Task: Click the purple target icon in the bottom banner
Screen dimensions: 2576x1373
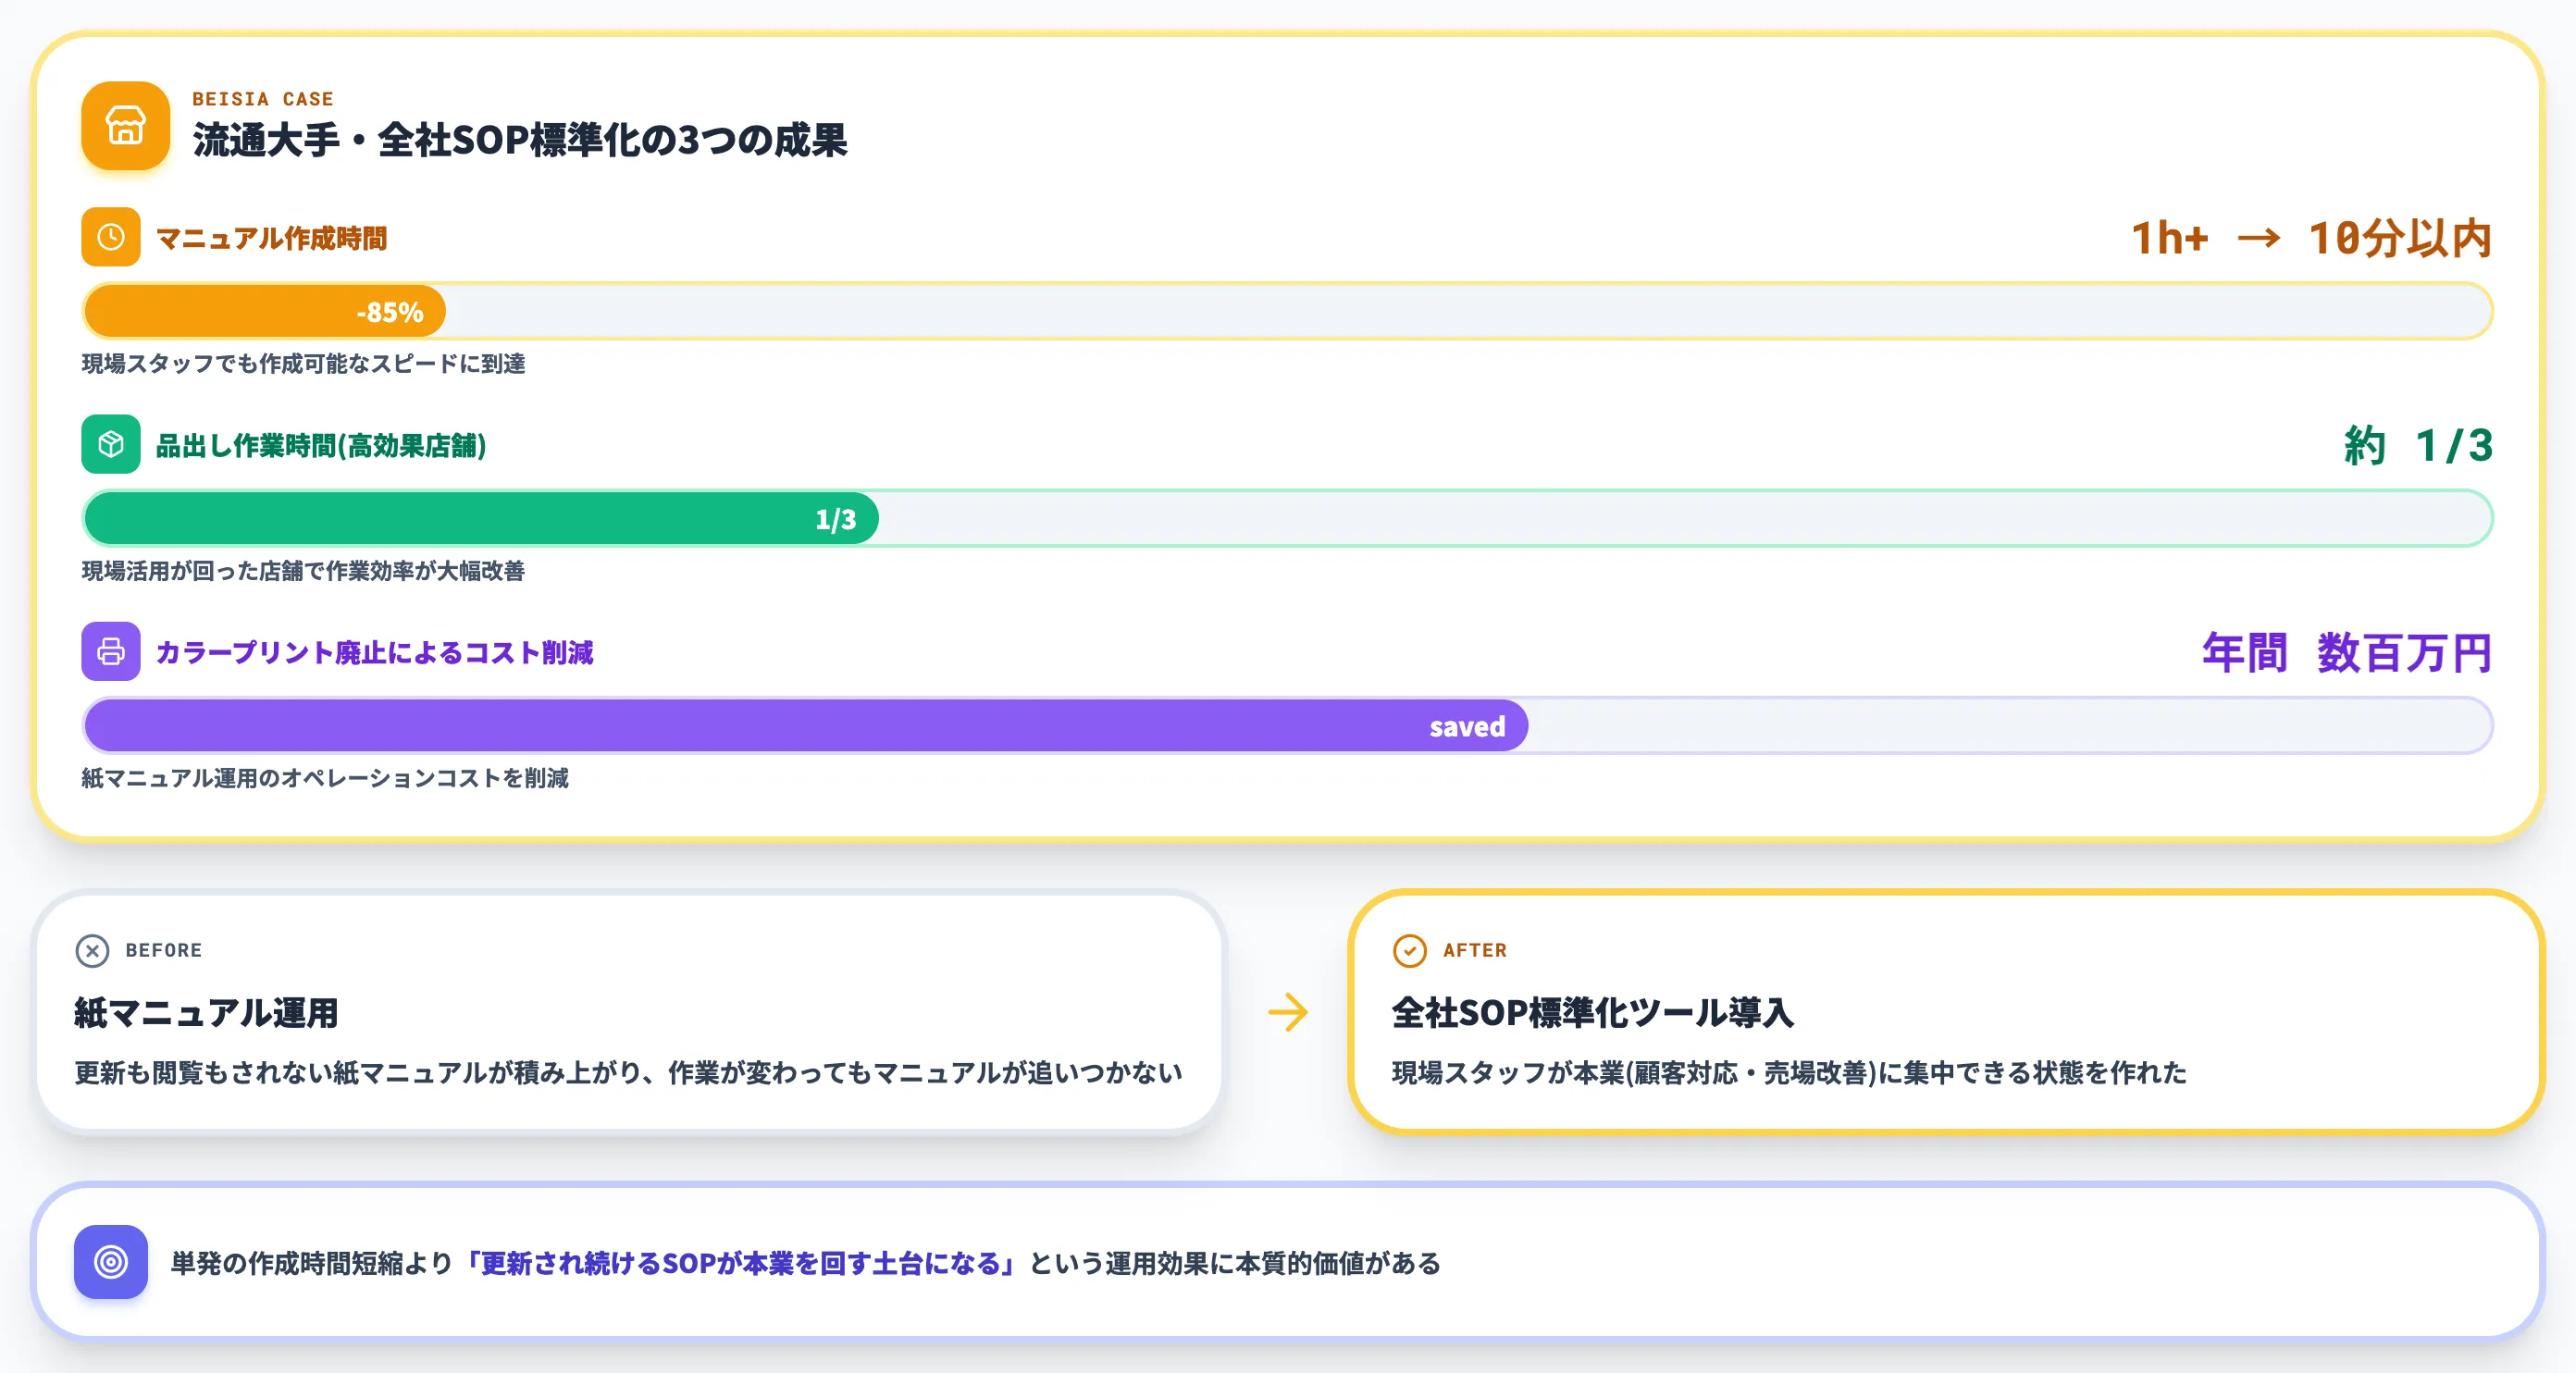Action: point(111,1262)
